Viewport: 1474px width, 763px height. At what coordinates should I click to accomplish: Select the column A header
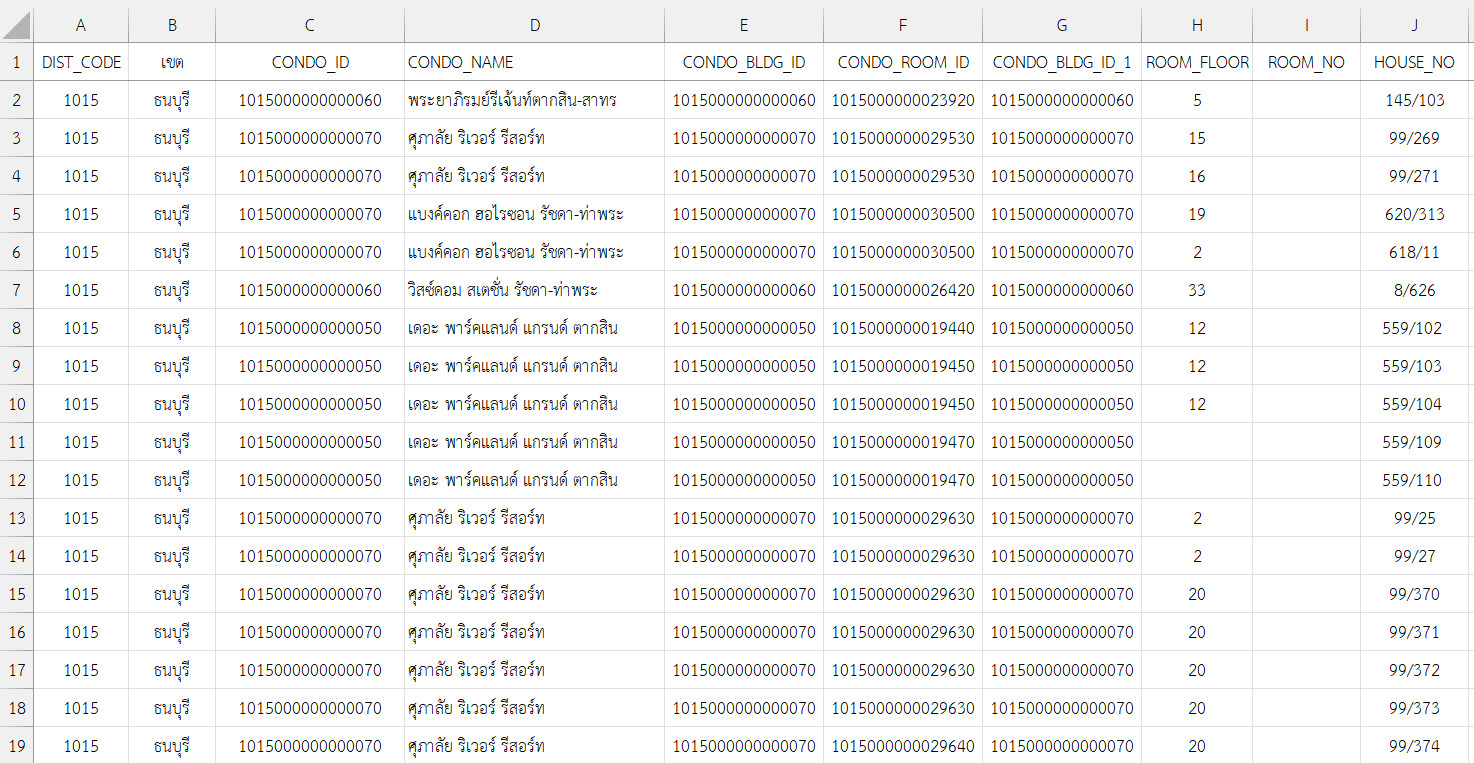pos(81,24)
